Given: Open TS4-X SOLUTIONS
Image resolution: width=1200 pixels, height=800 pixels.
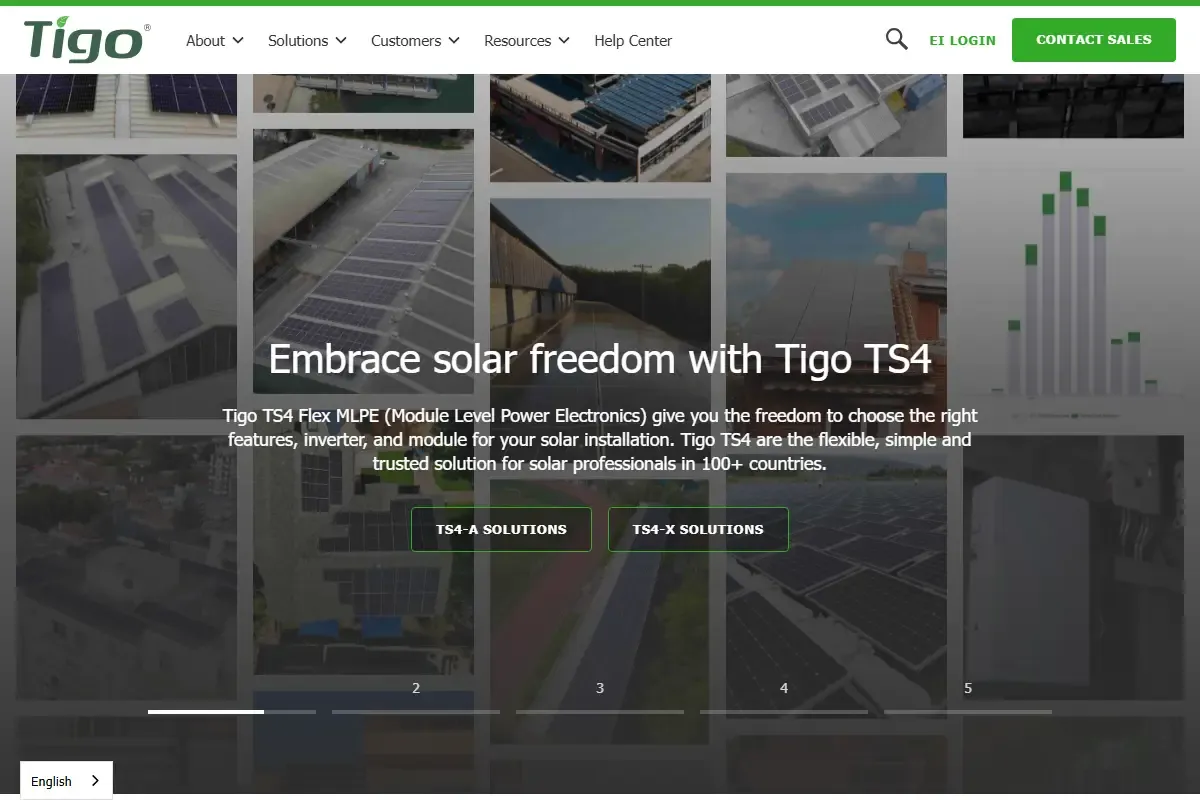Looking at the screenshot, I should [698, 529].
